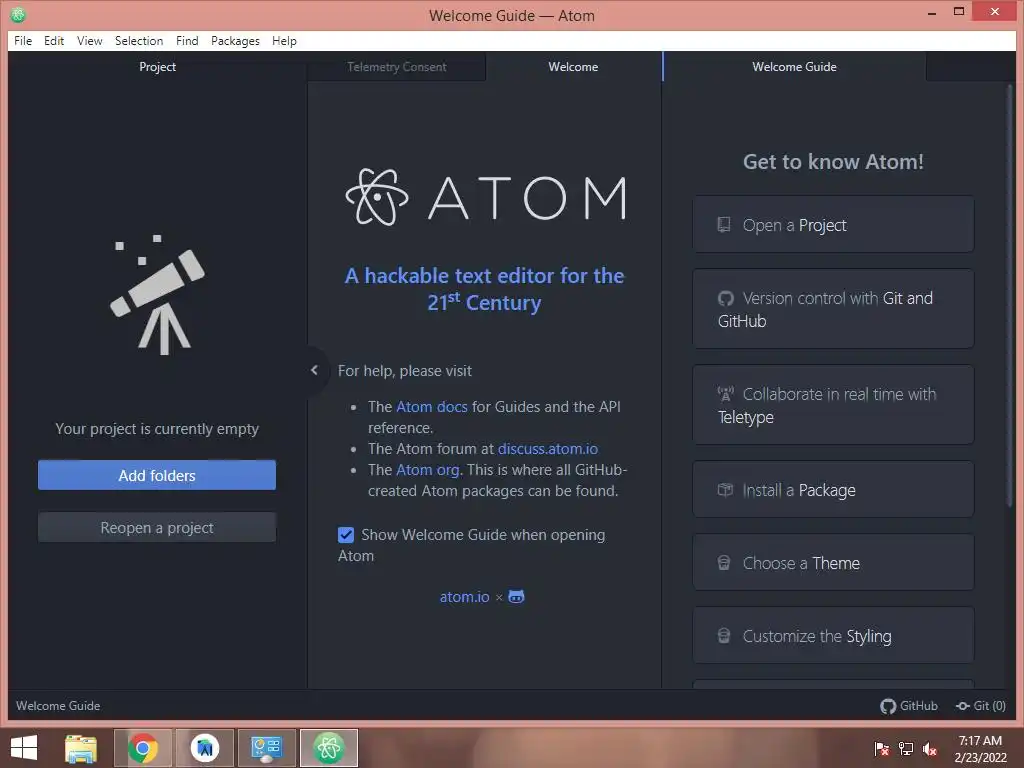Click the muted volume tray icon
Screen dimensions: 1024x768
pos(930,749)
